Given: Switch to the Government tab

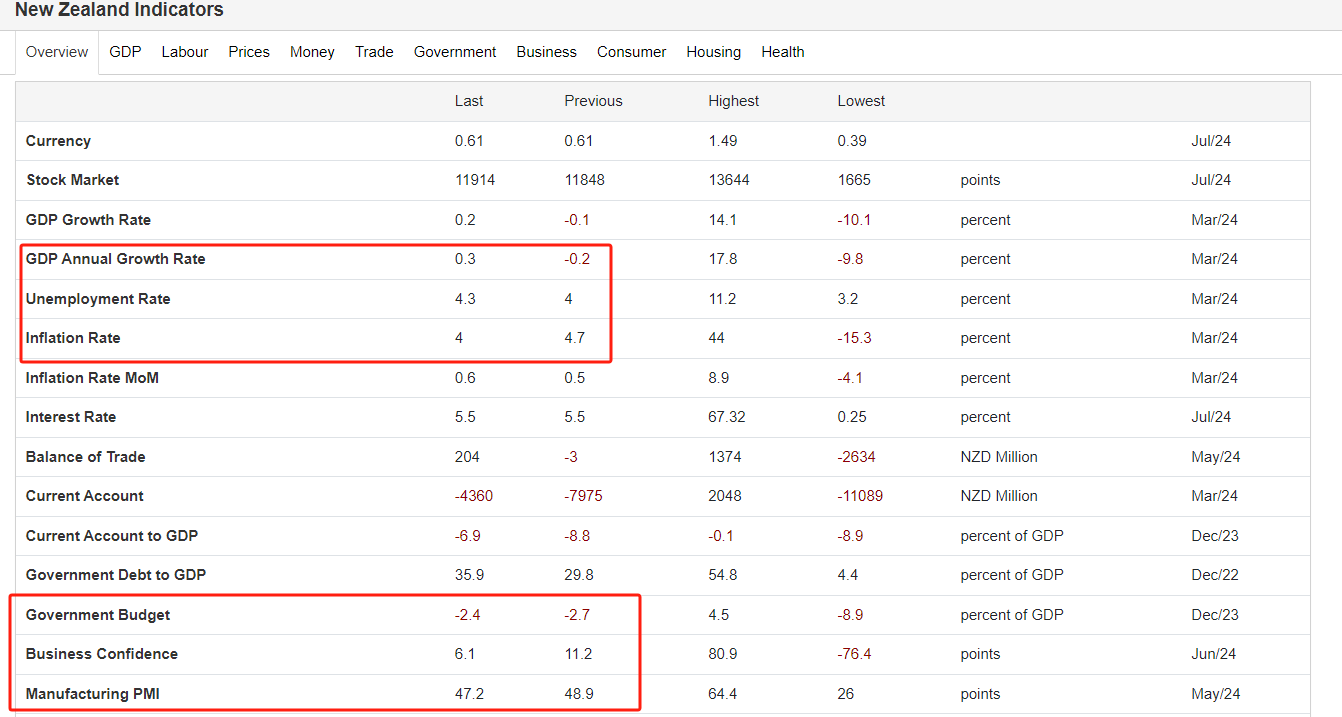Looking at the screenshot, I should click(x=455, y=52).
